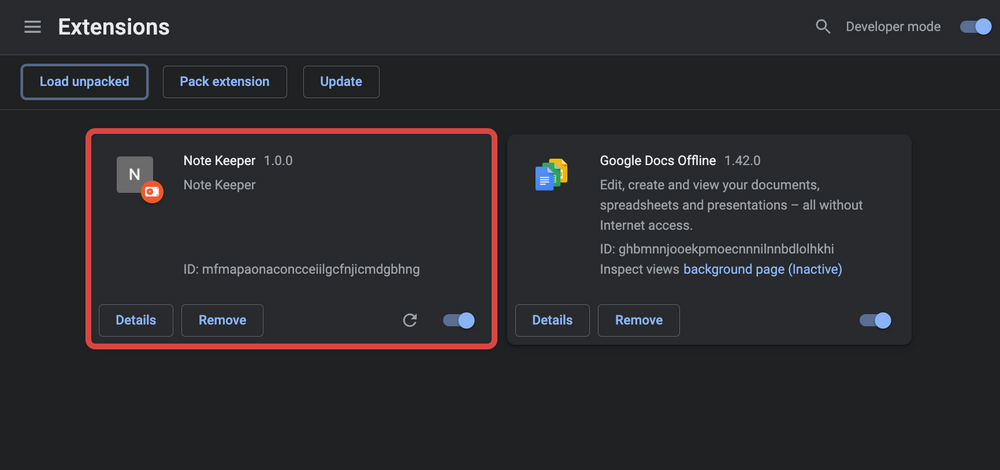1000x470 pixels.
Task: Click the Update button
Action: pos(341,82)
